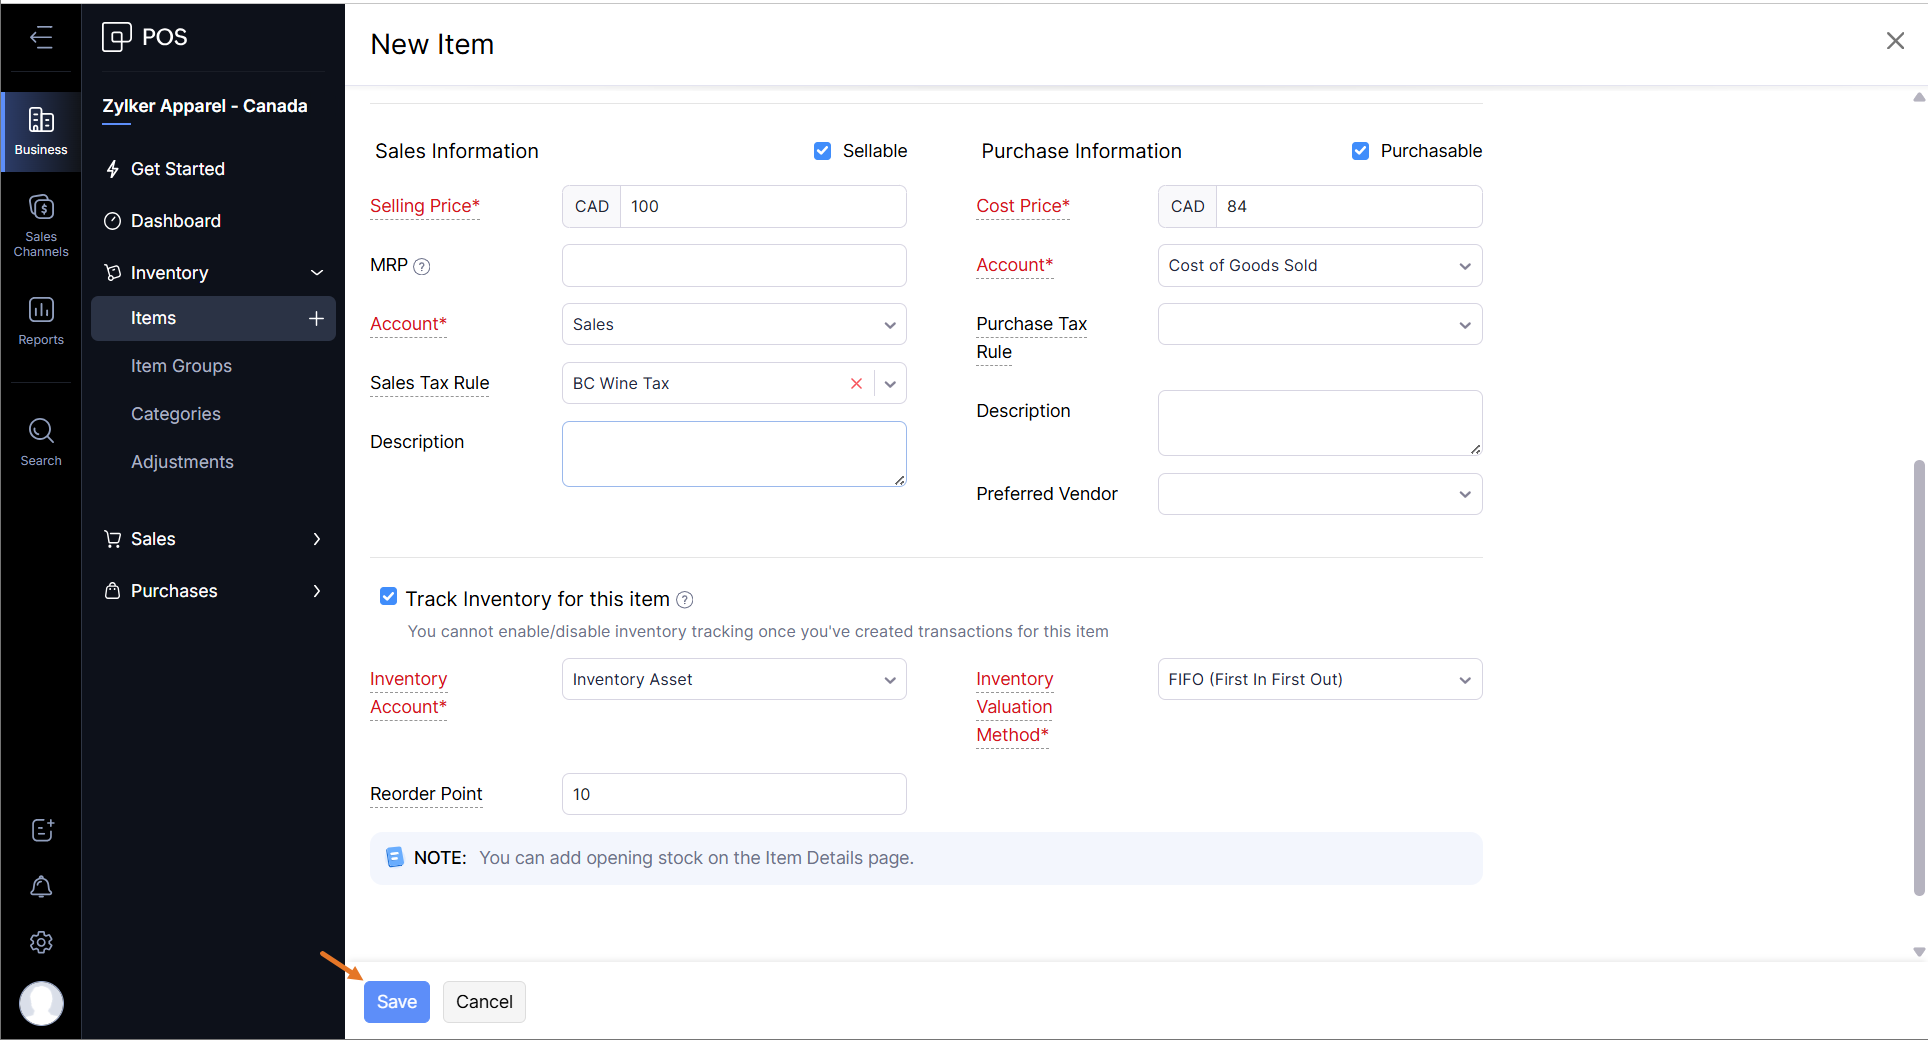Screen dimensions: 1928x1040
Task: Expand the Purchase Tax Rule dropdown
Action: click(x=1319, y=325)
